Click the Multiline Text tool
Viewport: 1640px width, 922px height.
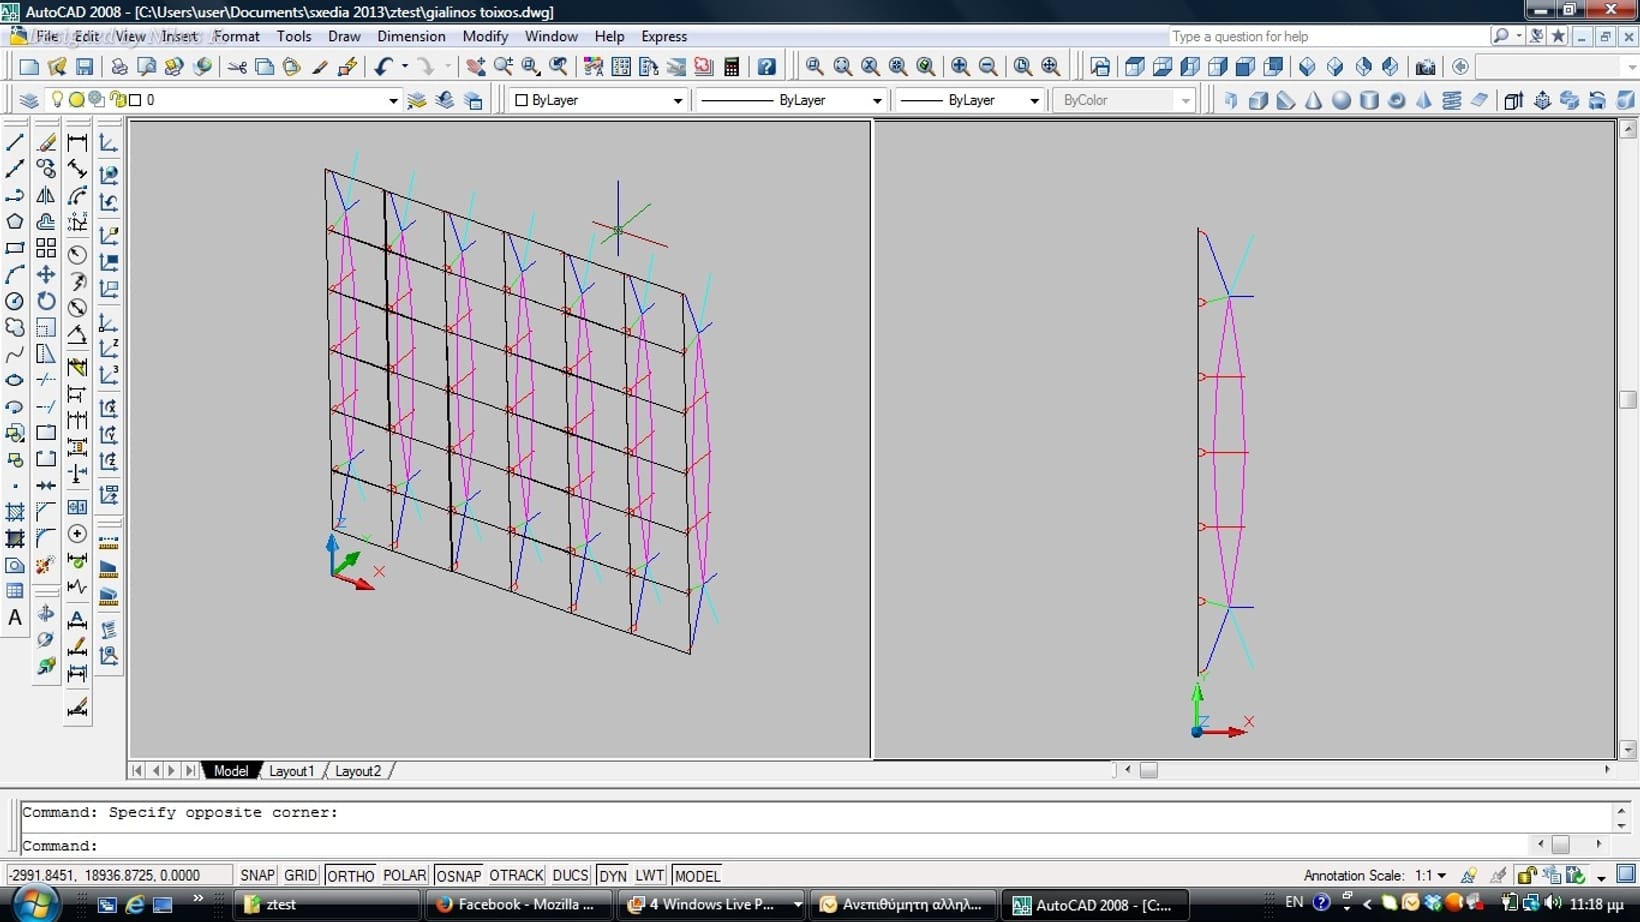click(x=15, y=618)
